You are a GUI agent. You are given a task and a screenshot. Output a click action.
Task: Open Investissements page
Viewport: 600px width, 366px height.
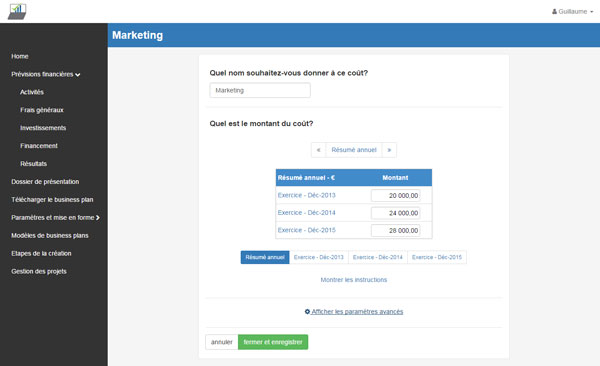coord(43,128)
